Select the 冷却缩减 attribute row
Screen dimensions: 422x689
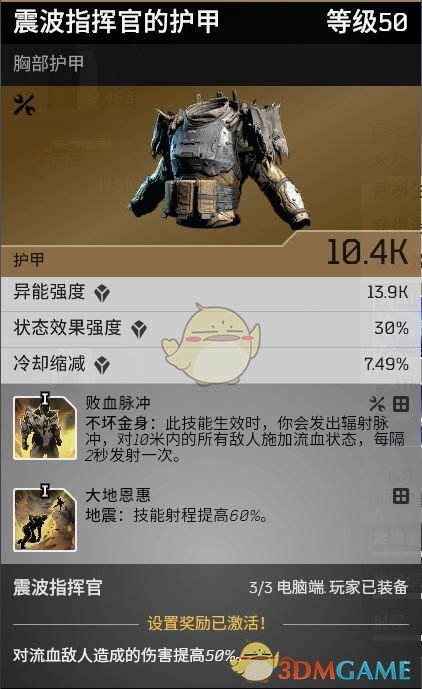coord(211,366)
